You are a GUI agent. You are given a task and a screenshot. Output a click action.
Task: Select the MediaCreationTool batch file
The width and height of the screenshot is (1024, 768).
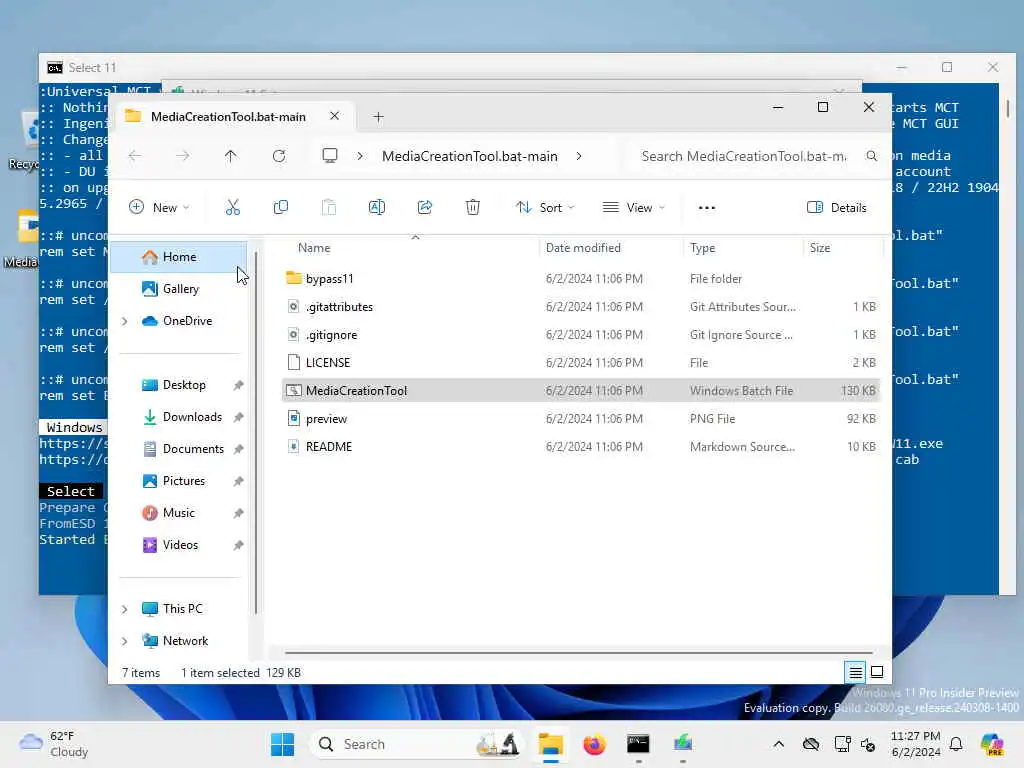[581, 391]
